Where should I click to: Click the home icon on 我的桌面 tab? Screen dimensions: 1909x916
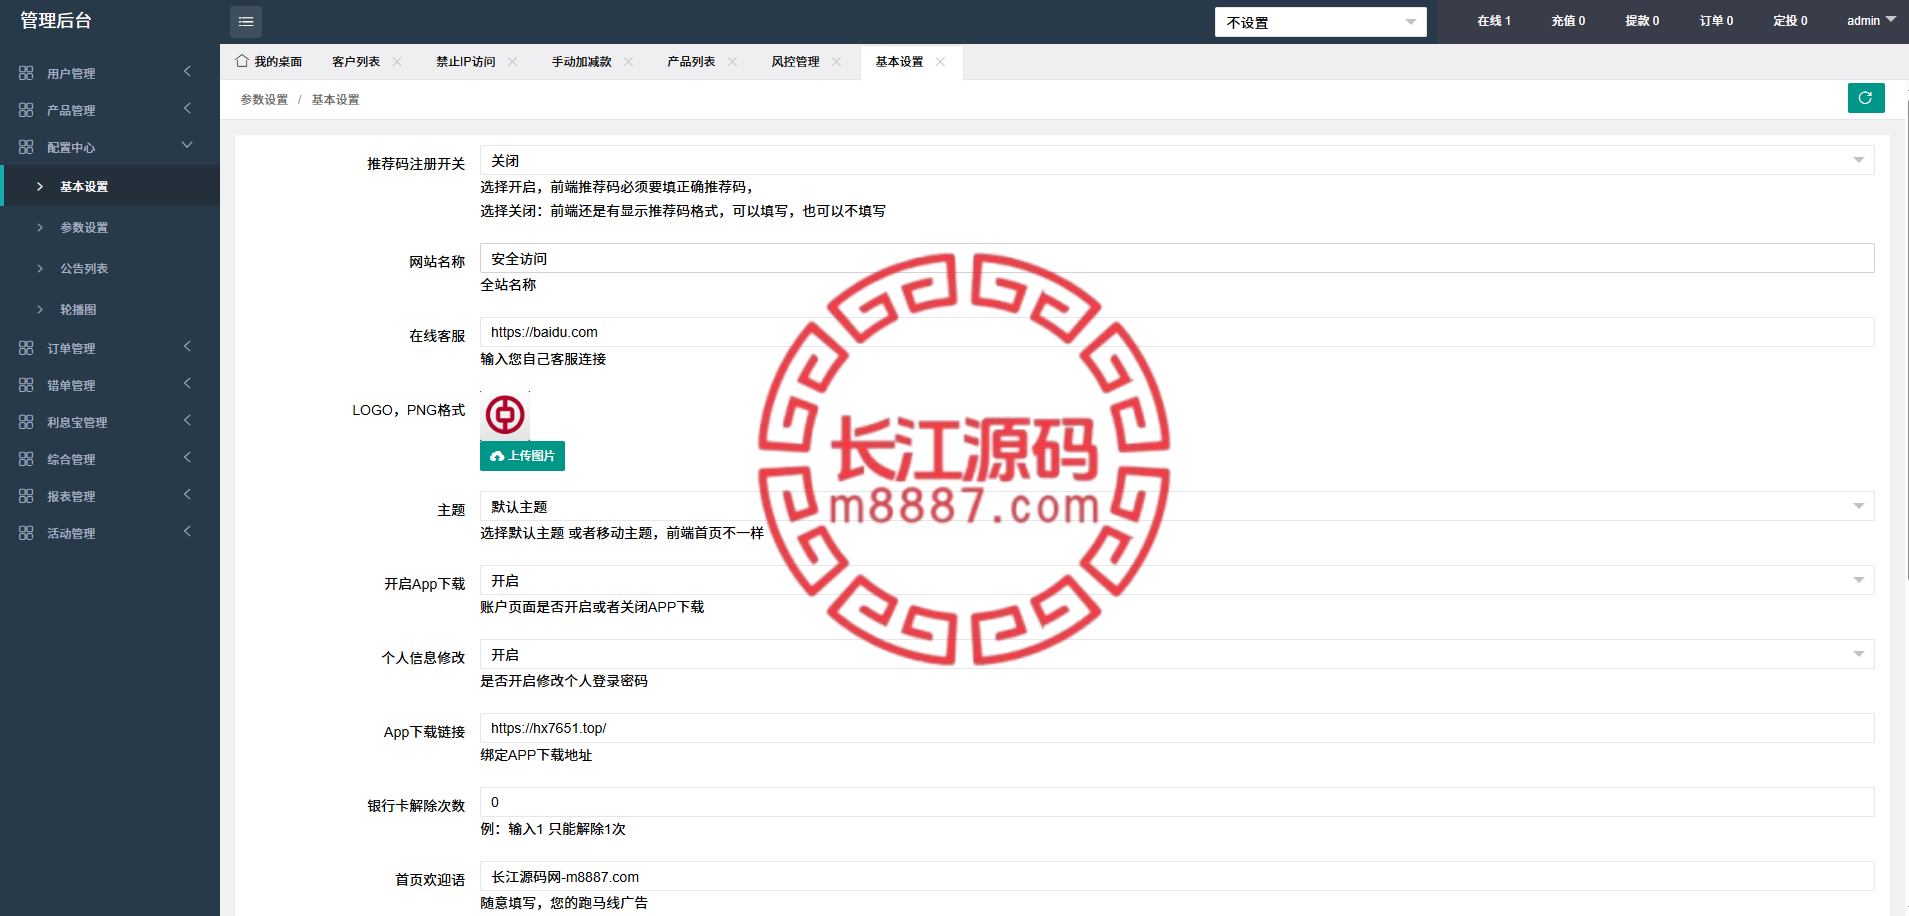[242, 61]
